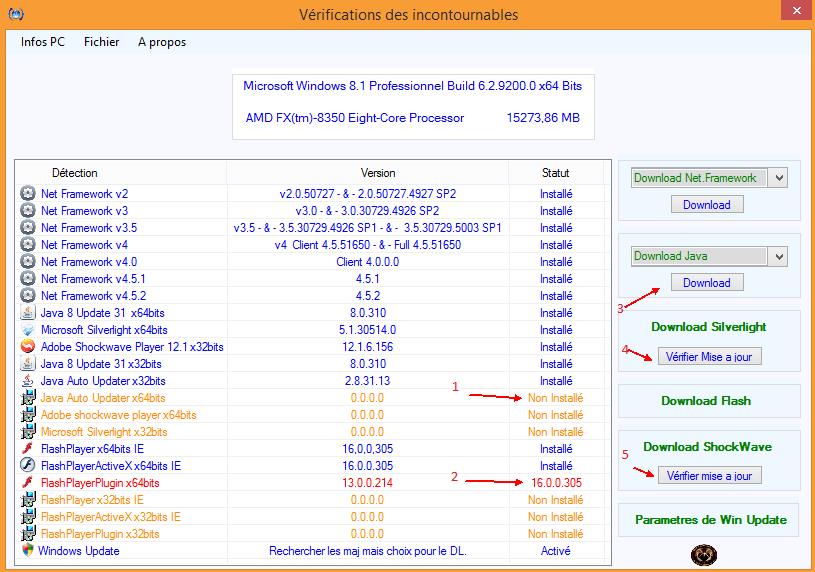Click the Net Framework v3.5 gear icon
Viewport: 815px width, 572px height.
pos(28,227)
